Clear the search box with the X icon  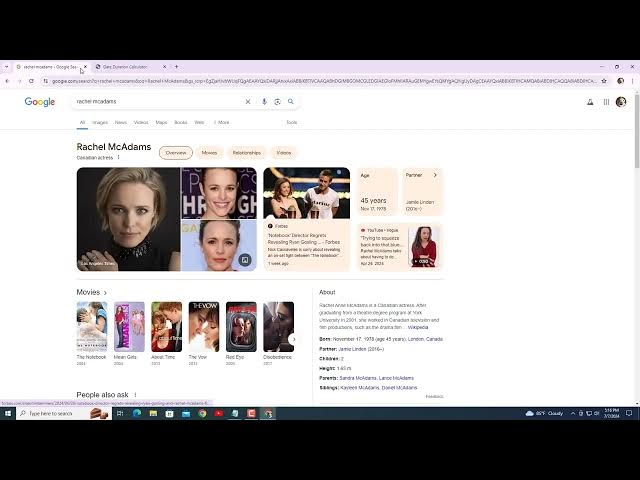point(248,102)
